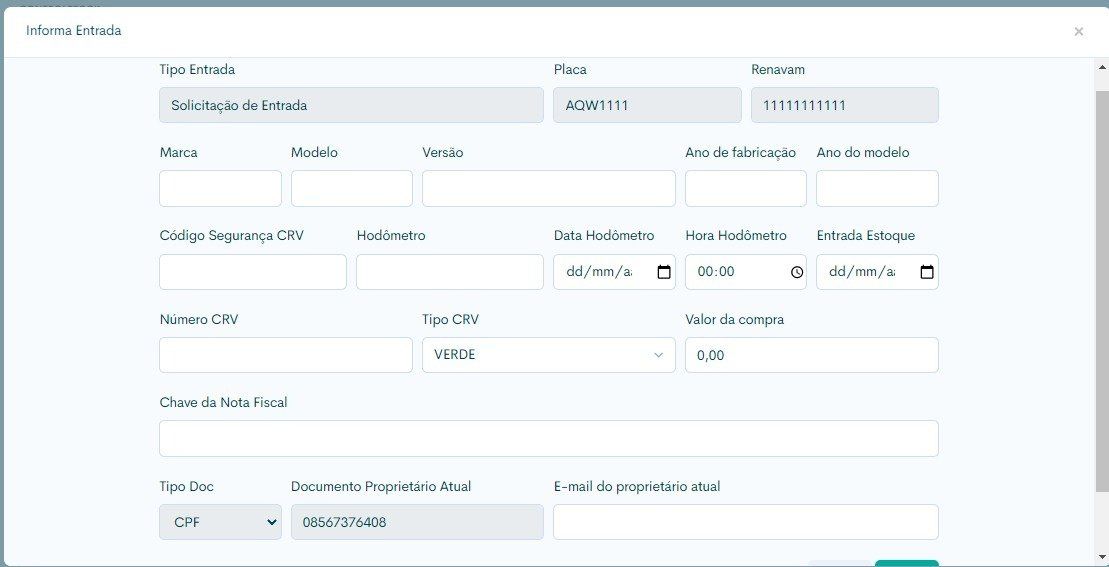Close the Informa Entrada dialog with X
This screenshot has width=1109, height=567.
pyautogui.click(x=1078, y=32)
